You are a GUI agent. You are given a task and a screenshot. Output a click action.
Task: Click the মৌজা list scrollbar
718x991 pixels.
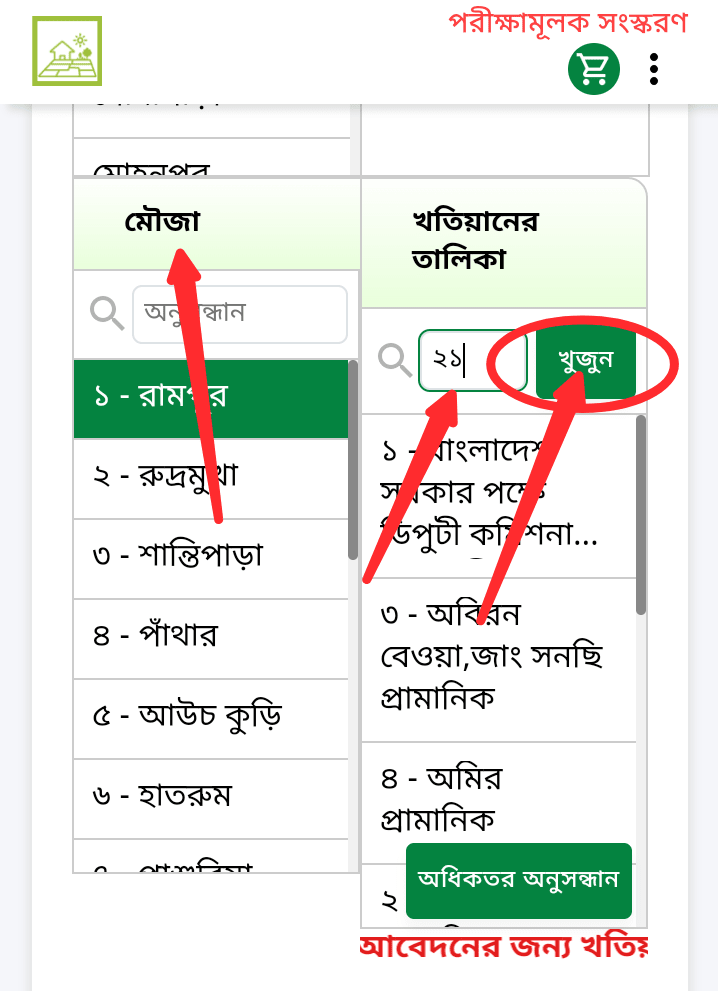(x=352, y=460)
